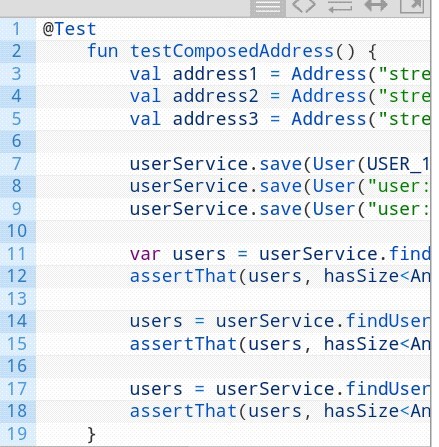
Task: Click findUser call on line 17
Action: tap(388, 389)
